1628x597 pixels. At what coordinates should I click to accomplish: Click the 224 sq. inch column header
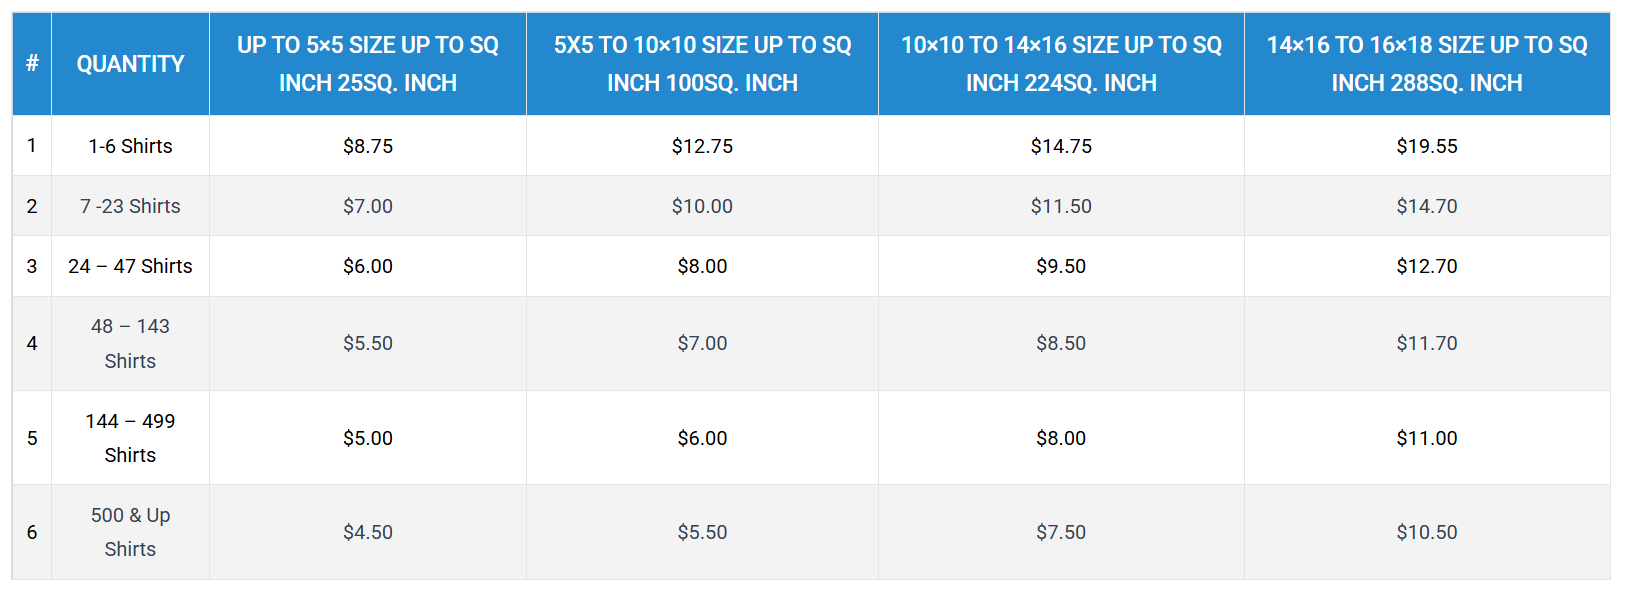coord(1061,64)
